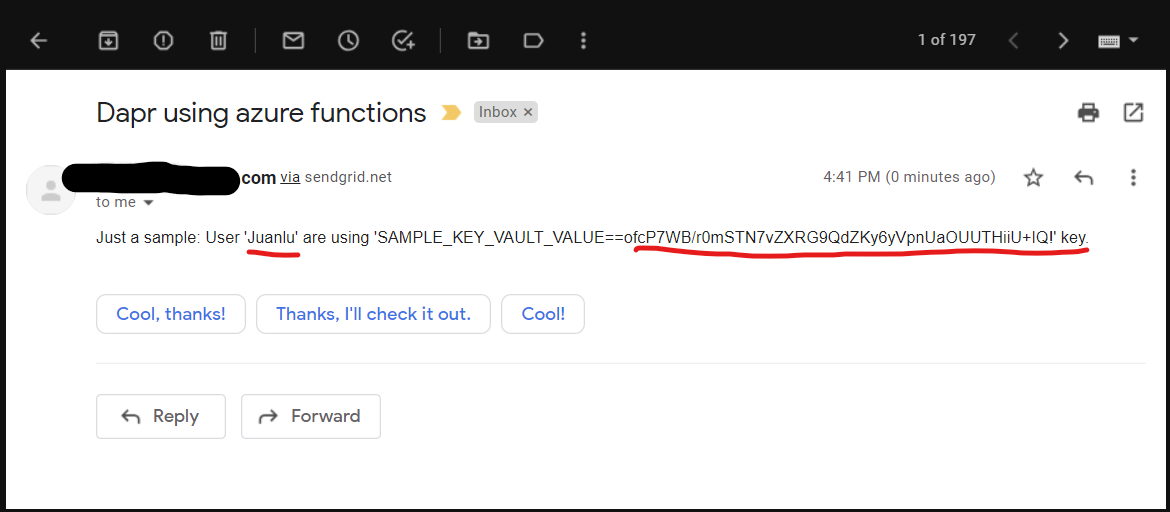Screen dimensions: 1170x512
Task: Go back to the inbox list
Action: click(x=39, y=40)
